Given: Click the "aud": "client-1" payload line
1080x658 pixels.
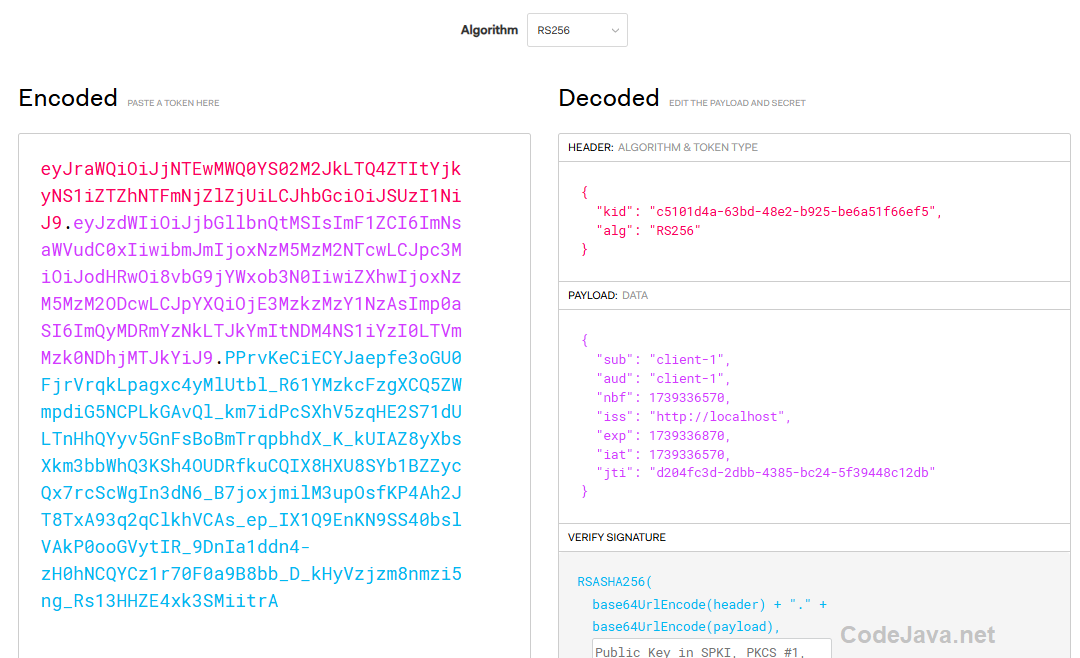Looking at the screenshot, I should 663,379.
